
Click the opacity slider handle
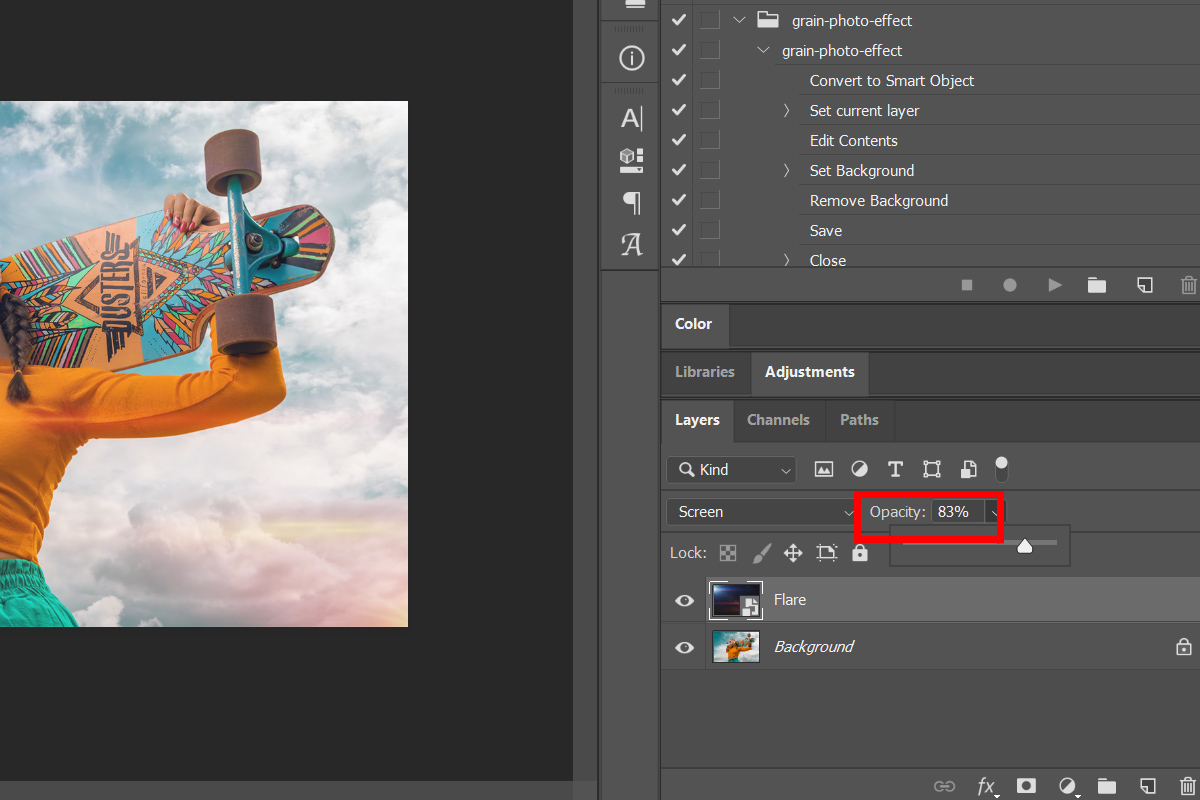[1024, 546]
